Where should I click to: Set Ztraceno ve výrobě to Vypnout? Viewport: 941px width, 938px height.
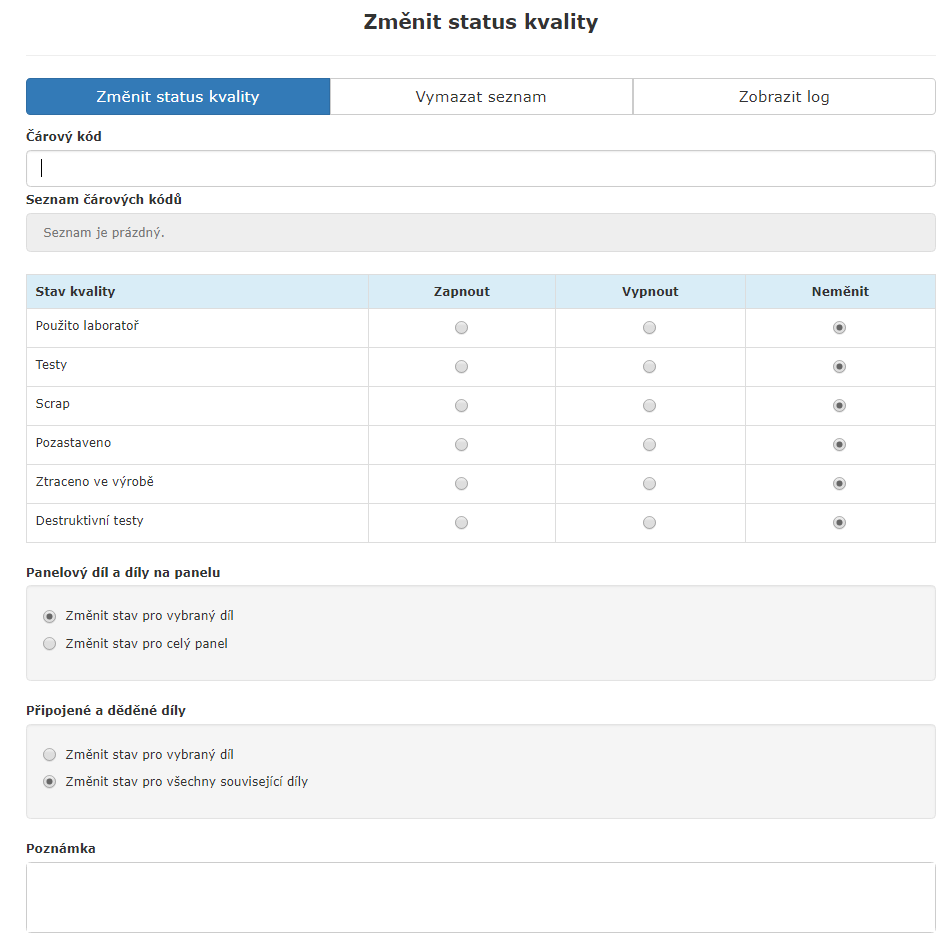pyautogui.click(x=650, y=484)
